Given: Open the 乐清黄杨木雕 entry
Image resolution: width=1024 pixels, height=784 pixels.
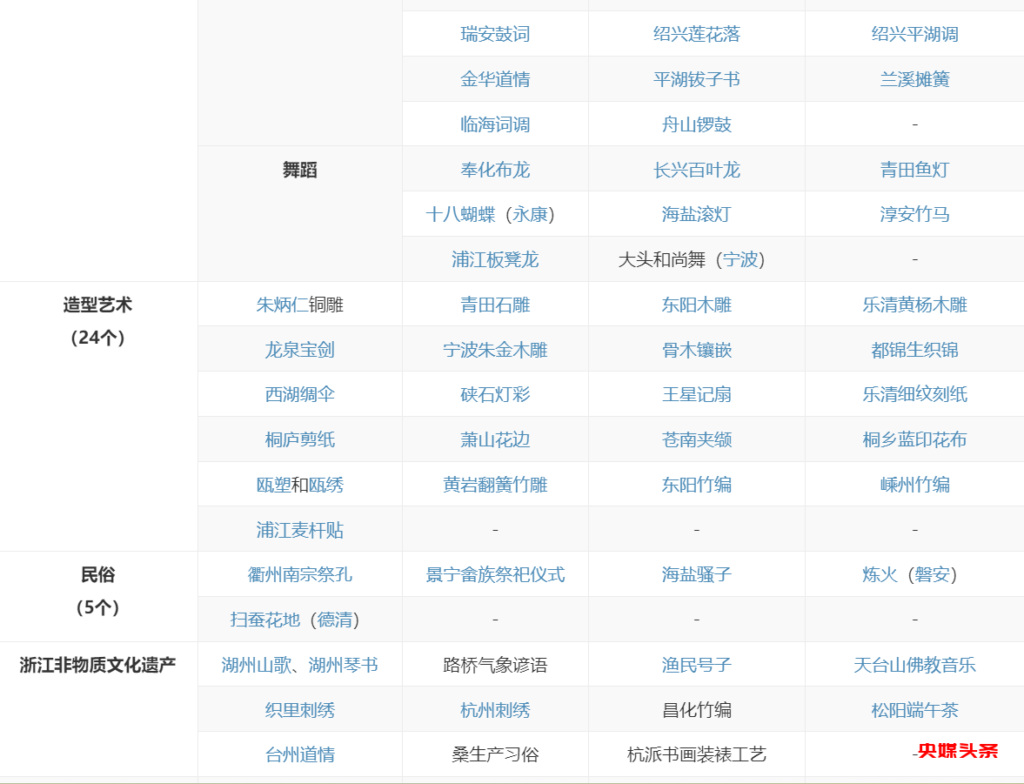Looking at the screenshot, I should (x=913, y=304).
